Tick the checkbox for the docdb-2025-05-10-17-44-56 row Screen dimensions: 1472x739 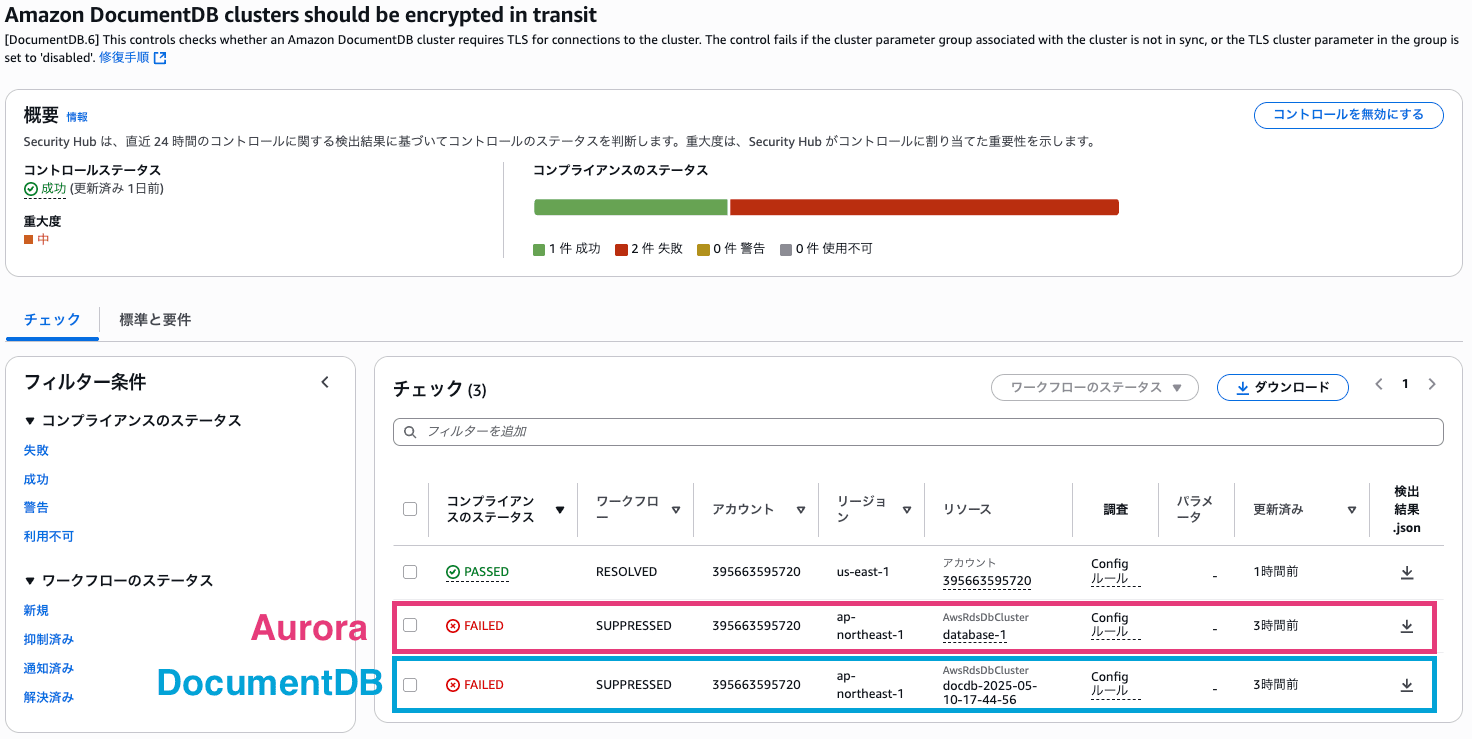click(410, 685)
